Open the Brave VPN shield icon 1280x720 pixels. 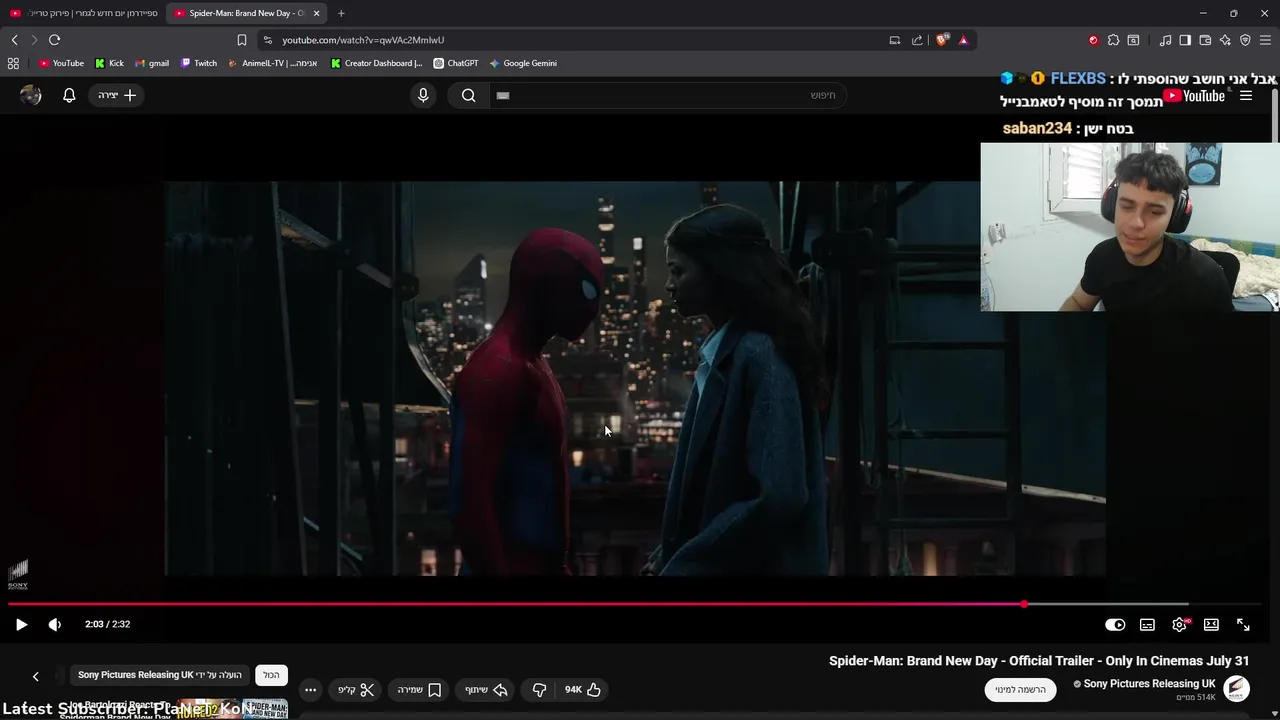pyautogui.click(x=1245, y=40)
